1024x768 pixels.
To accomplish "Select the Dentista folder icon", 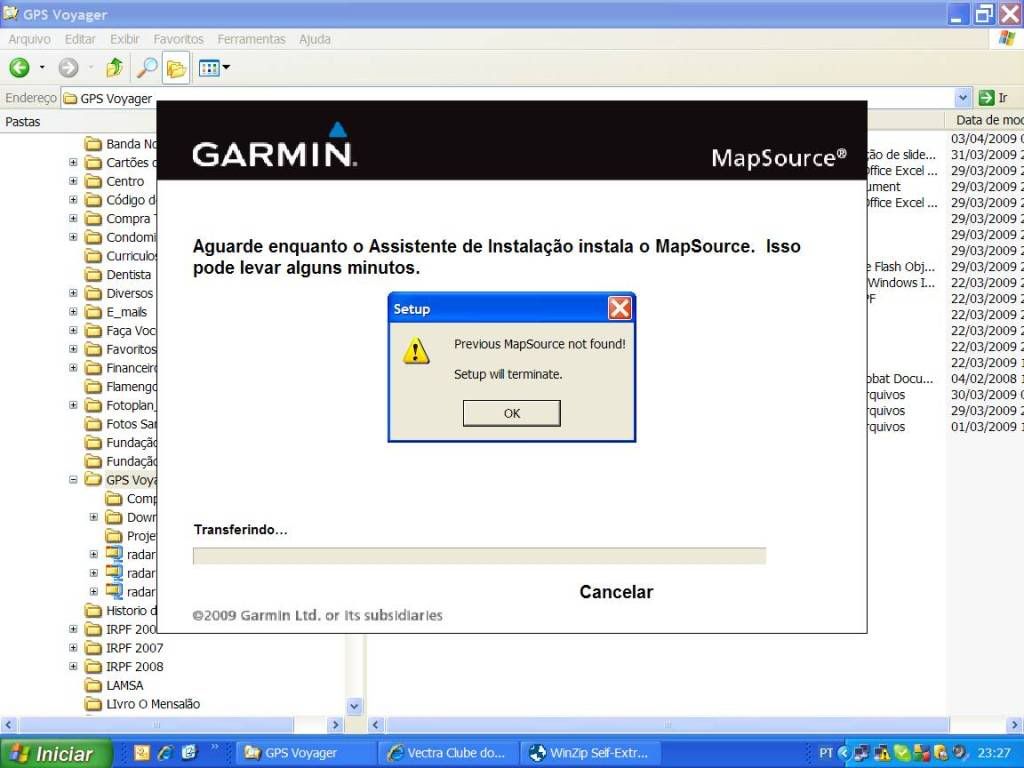I will pos(94,274).
